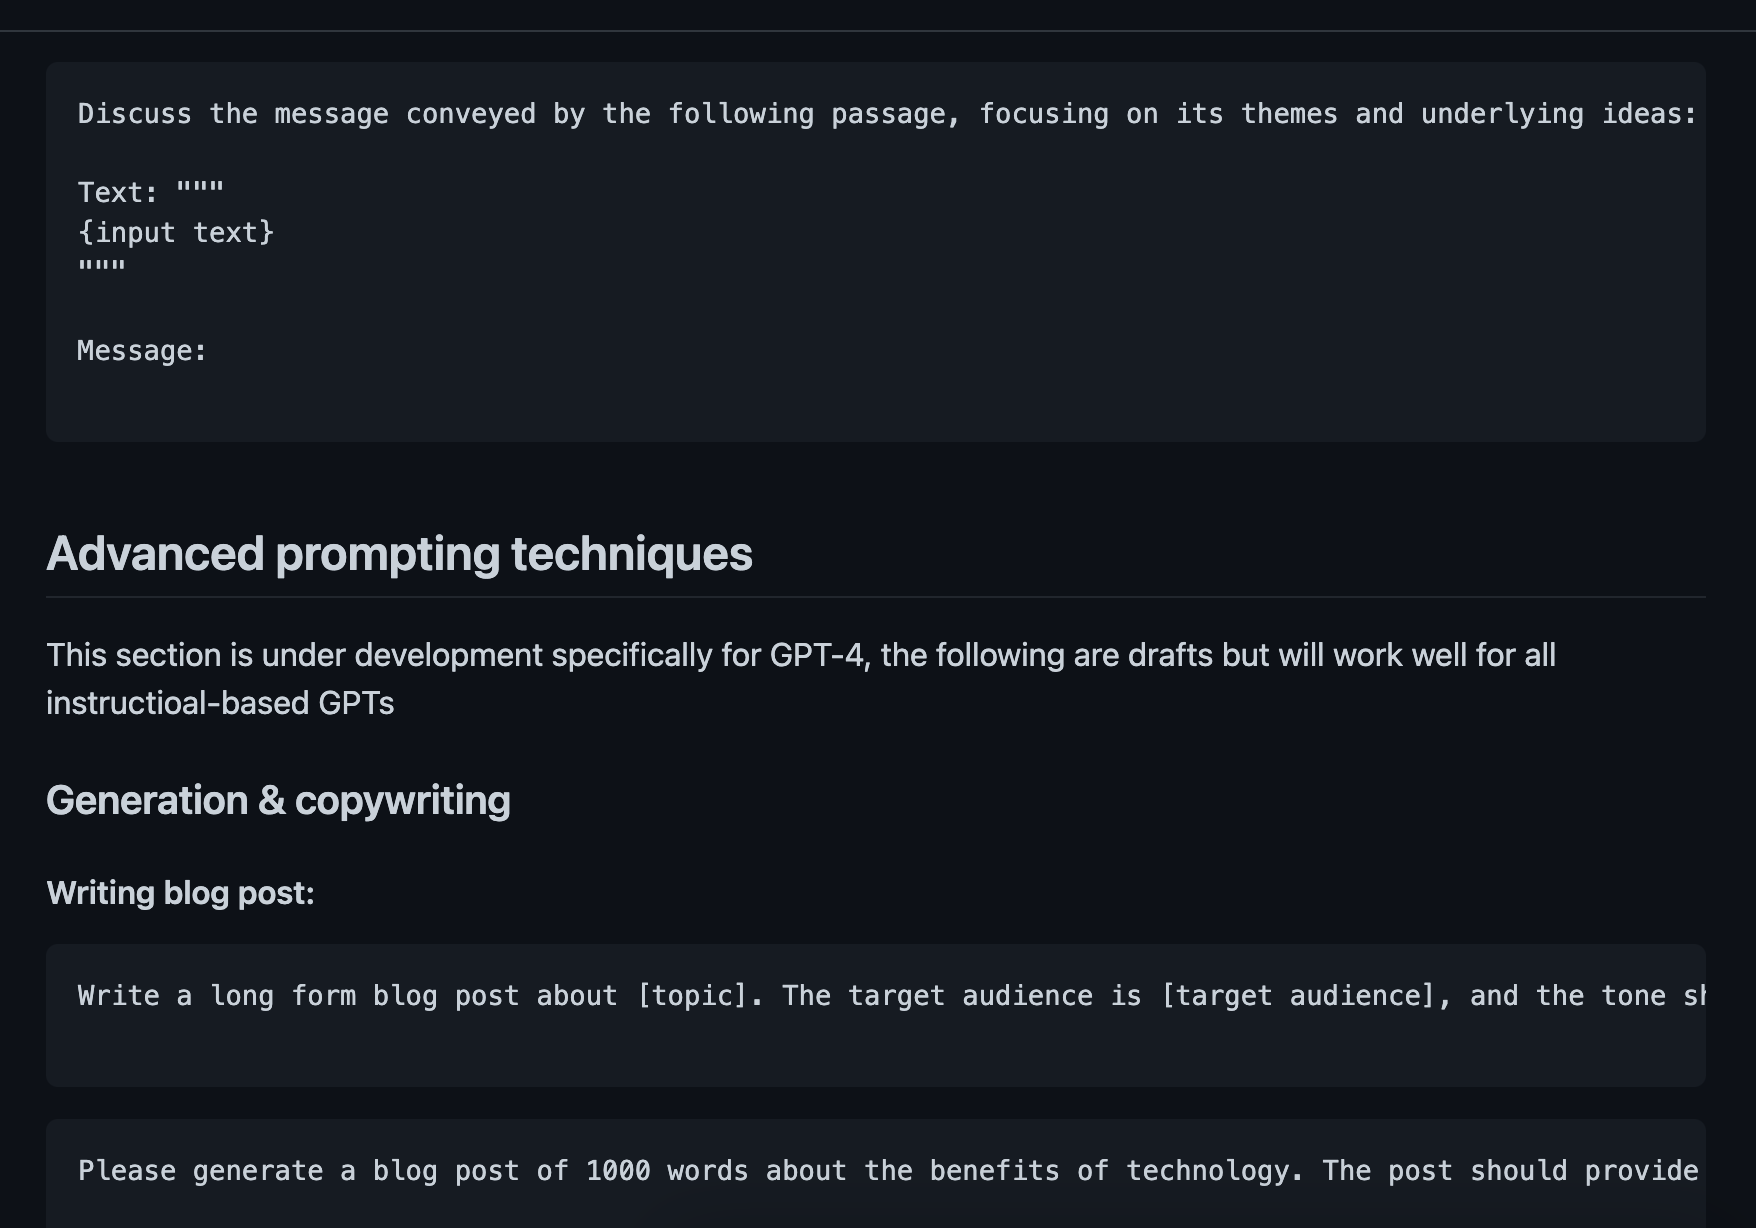Click the 'Text: """' line in code block

(x=151, y=192)
